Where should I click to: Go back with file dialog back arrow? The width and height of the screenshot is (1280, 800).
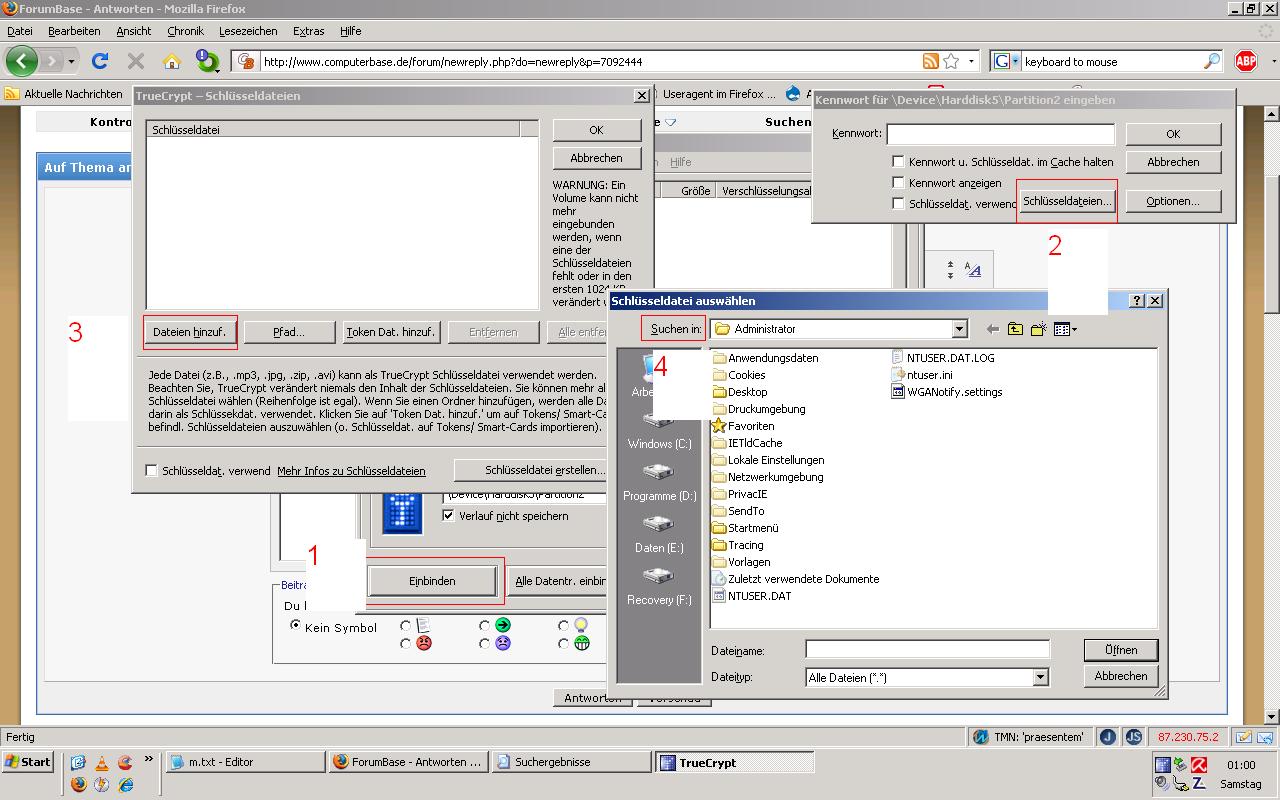(x=992, y=329)
